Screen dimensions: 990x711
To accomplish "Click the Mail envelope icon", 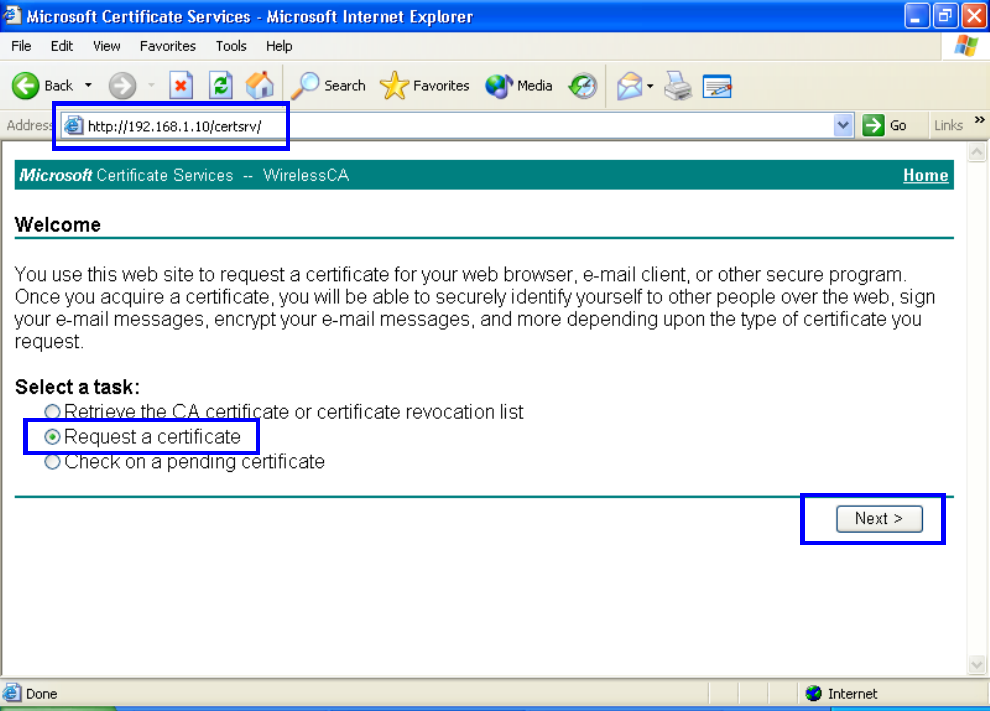I will [x=629, y=86].
